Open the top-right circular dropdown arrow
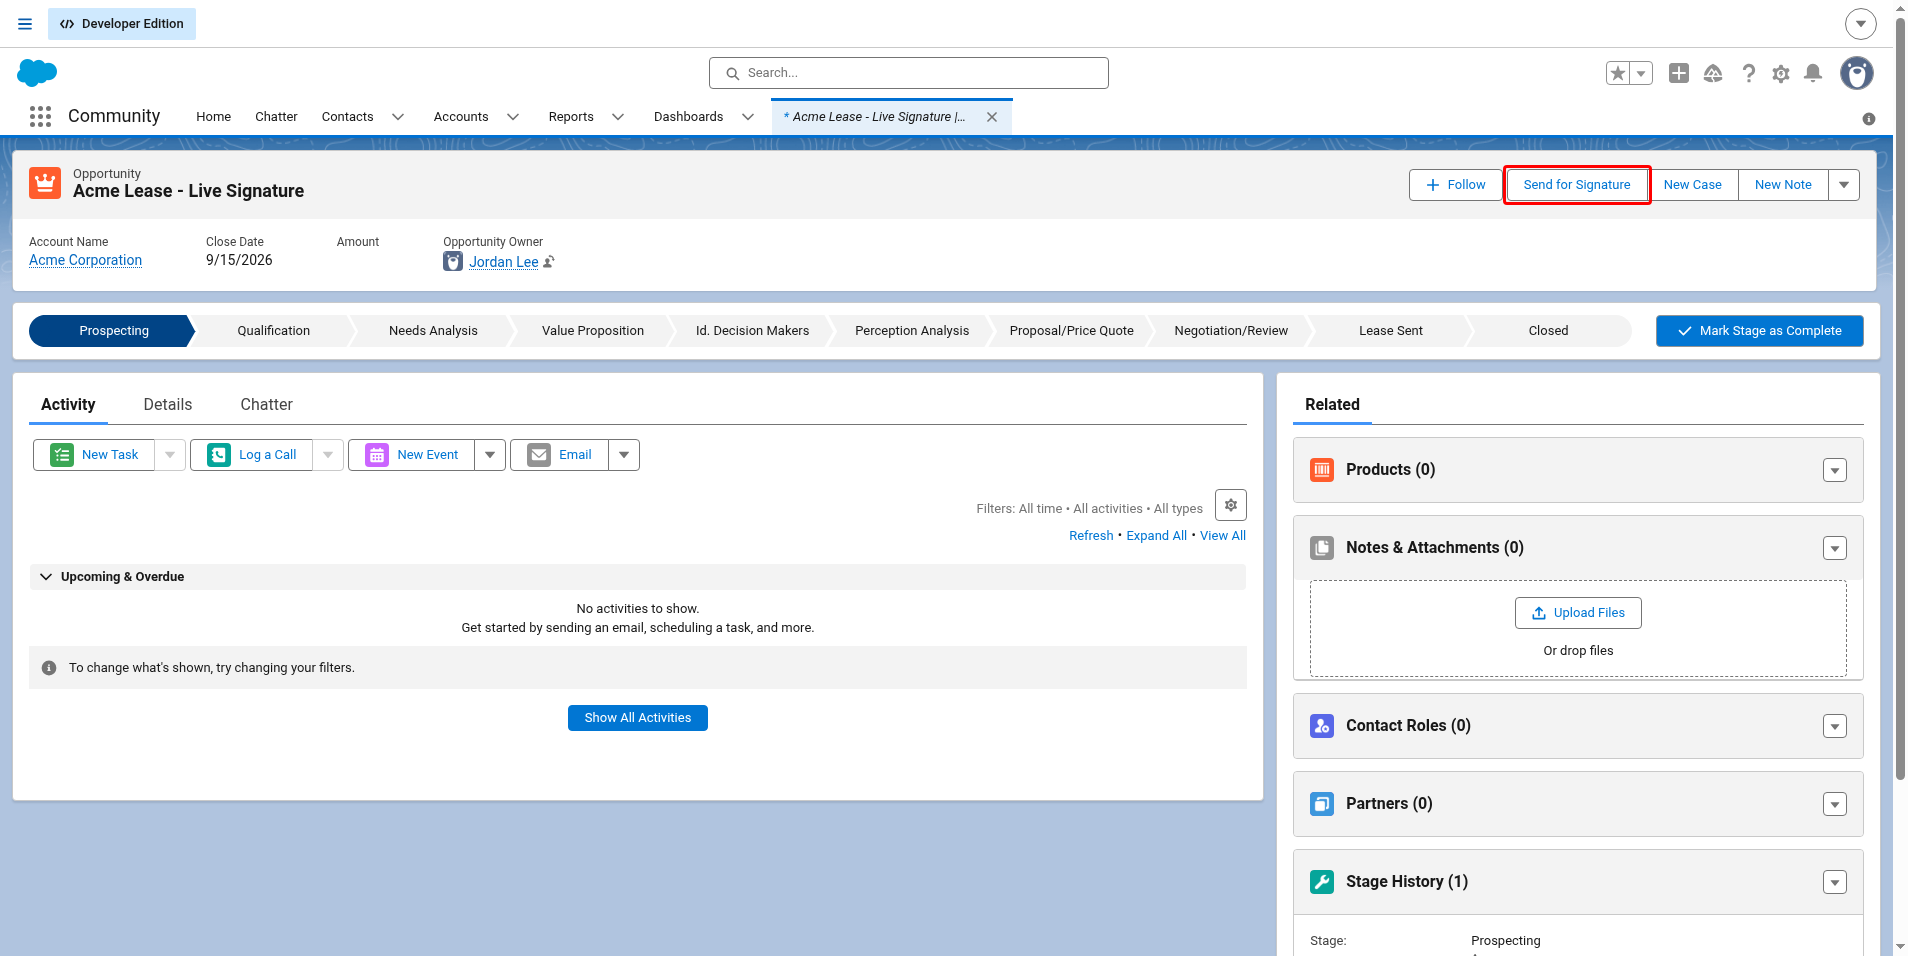Viewport: 1908px width, 956px height. coord(1860,24)
